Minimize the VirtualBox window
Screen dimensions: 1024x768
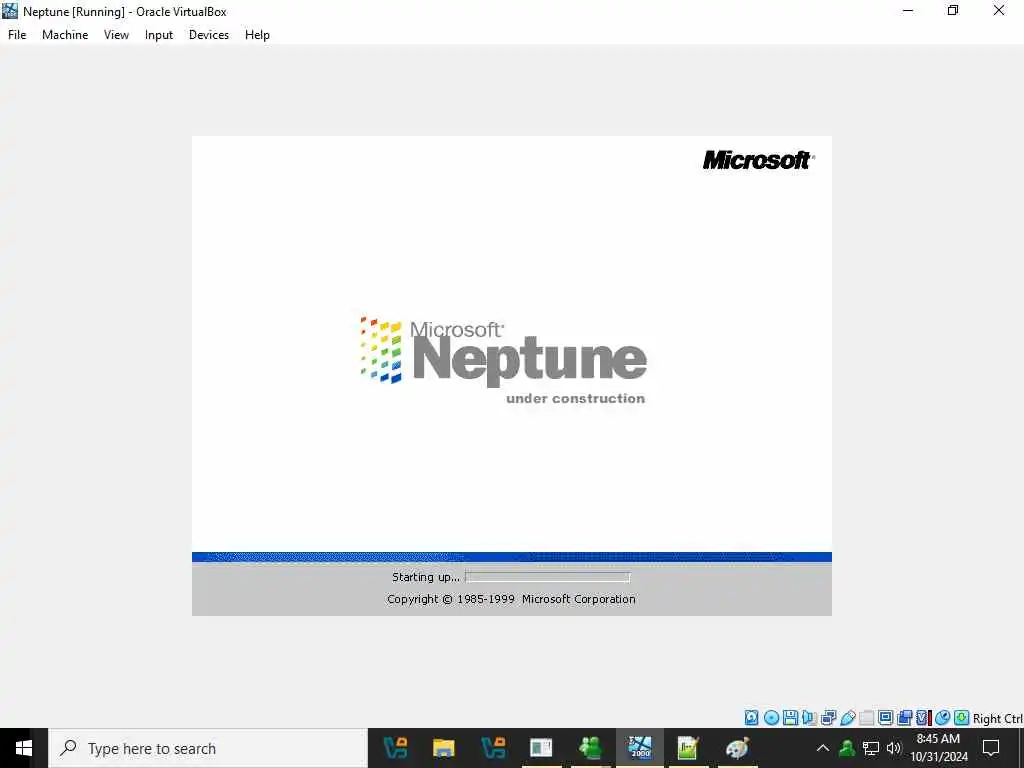(908, 10)
